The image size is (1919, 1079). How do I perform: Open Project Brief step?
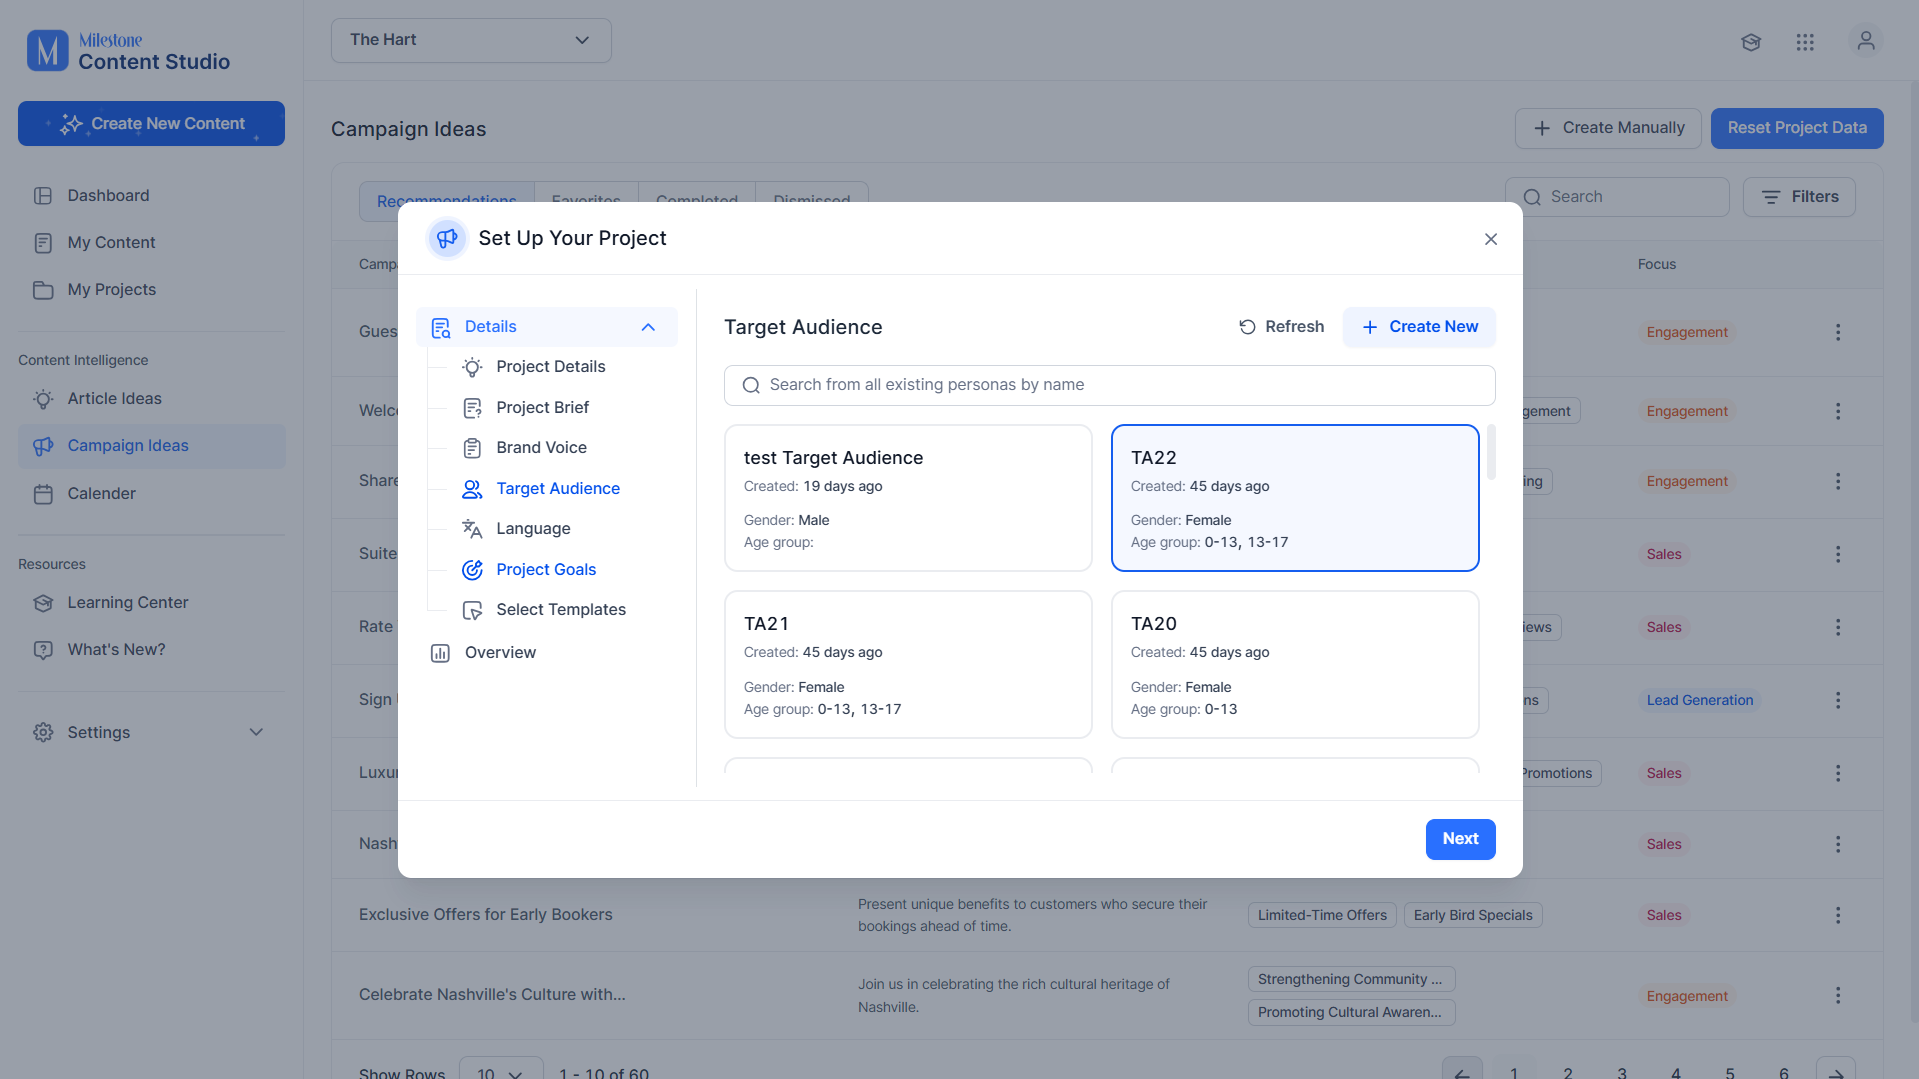coord(542,408)
